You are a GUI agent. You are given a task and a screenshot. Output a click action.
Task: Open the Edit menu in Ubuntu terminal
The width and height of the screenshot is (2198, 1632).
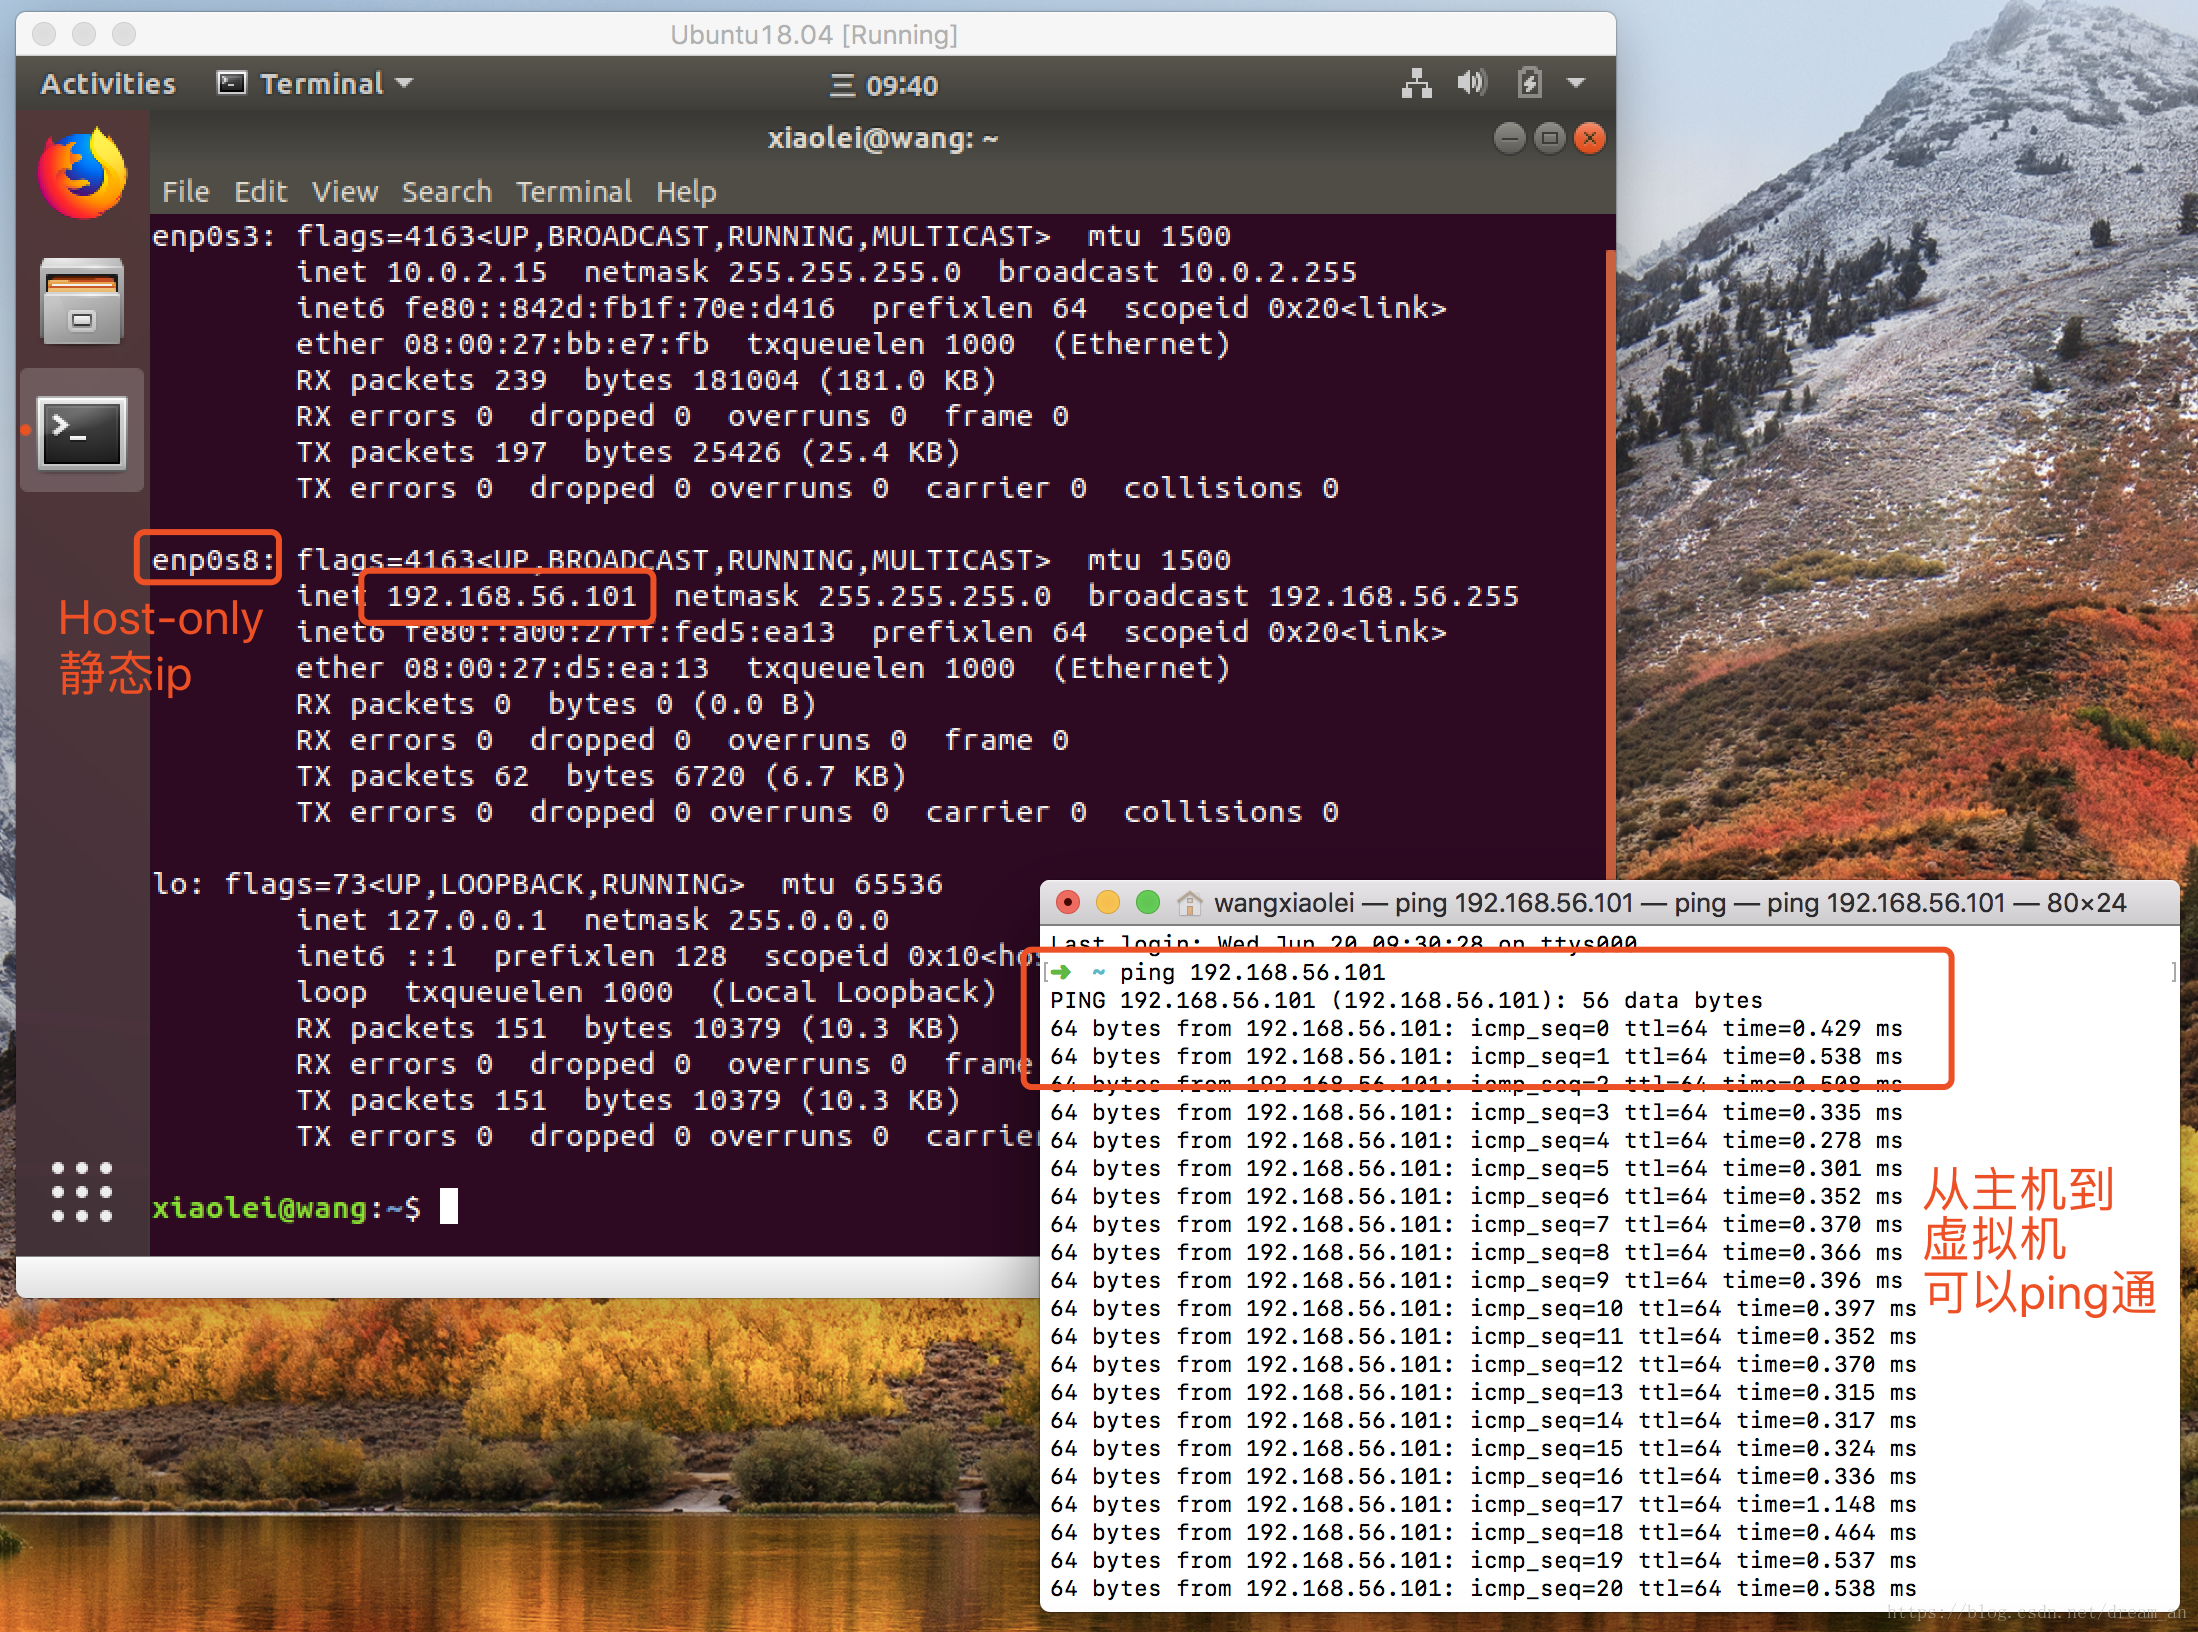260,191
